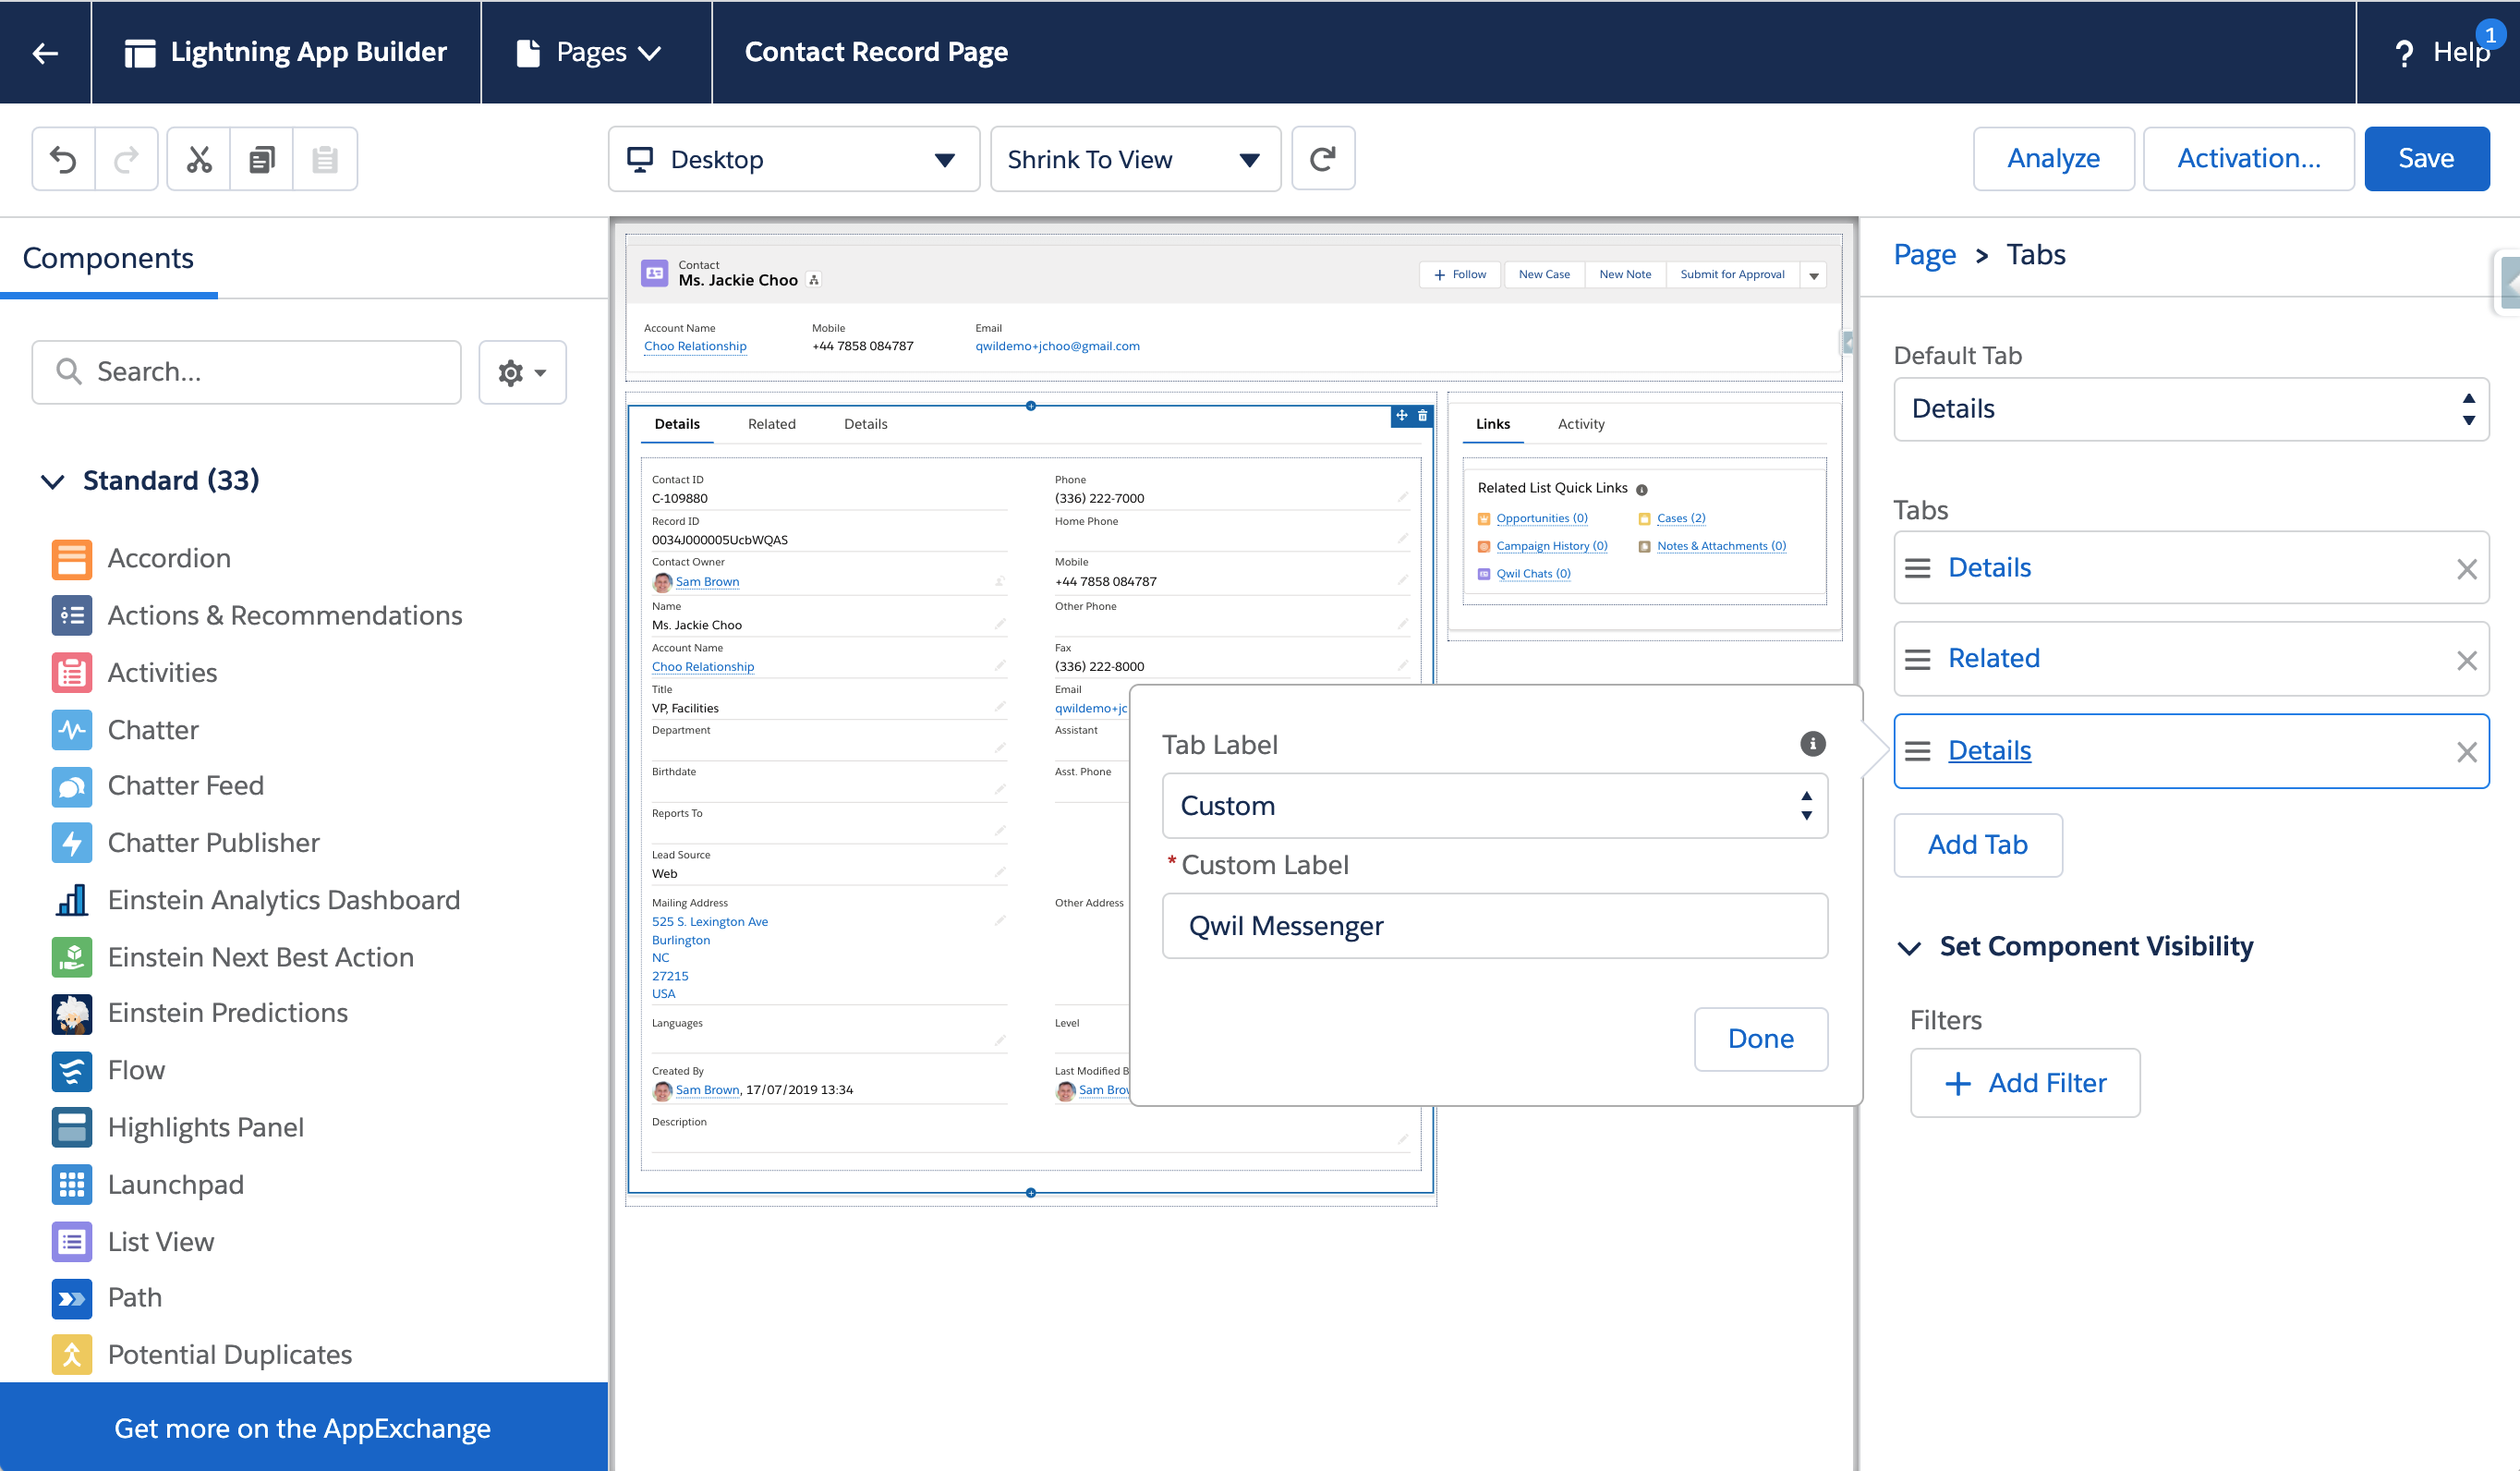
Task: Select the List View component
Action: click(x=133, y=1241)
